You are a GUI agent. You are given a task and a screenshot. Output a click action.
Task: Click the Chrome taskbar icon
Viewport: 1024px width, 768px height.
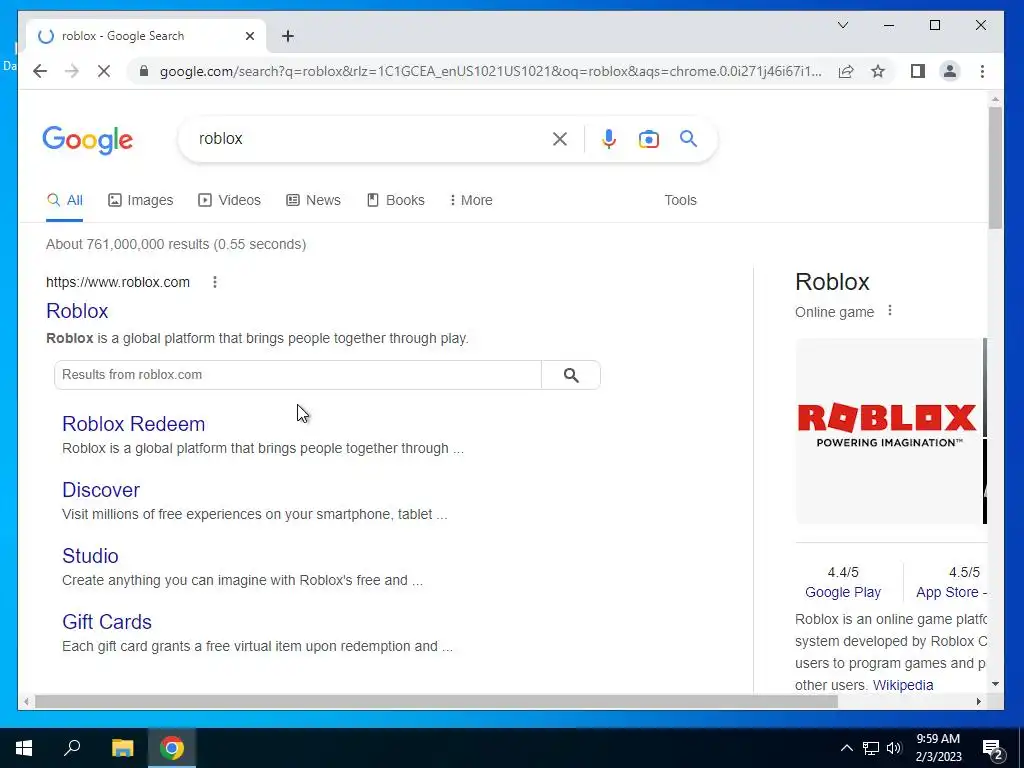172,748
